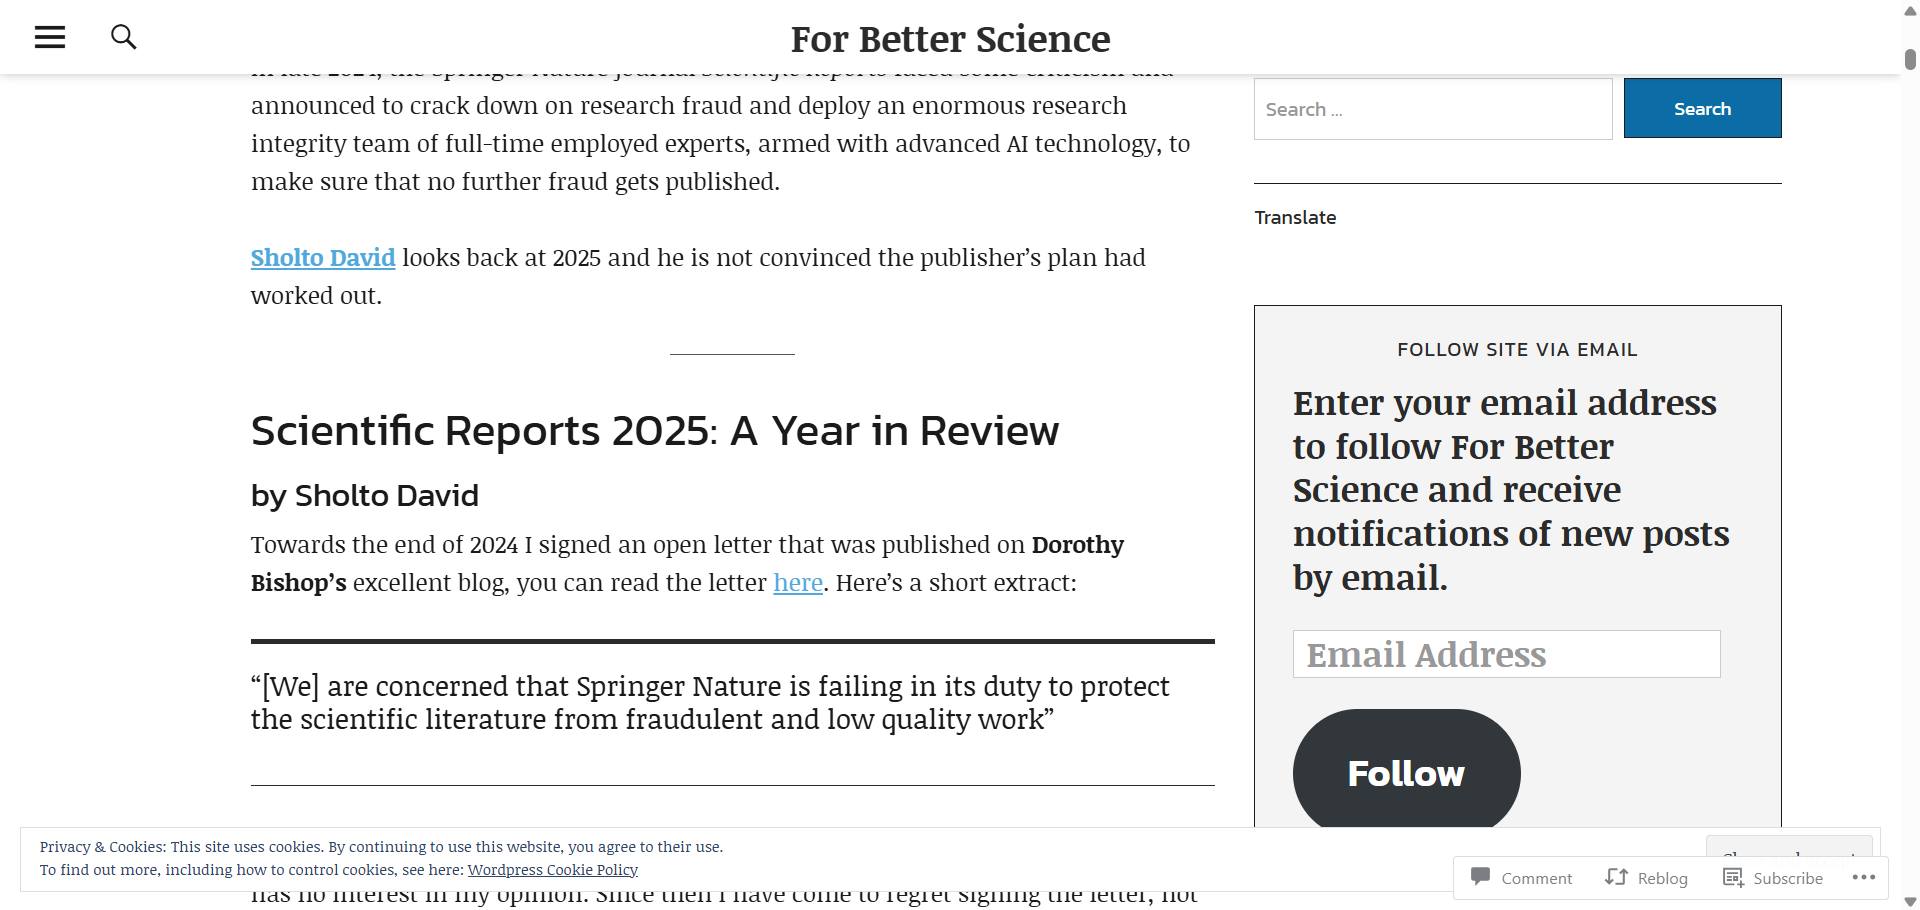This screenshot has height=910, width=1920.
Task: Click the Reblog arrows icon
Action: tap(1616, 877)
